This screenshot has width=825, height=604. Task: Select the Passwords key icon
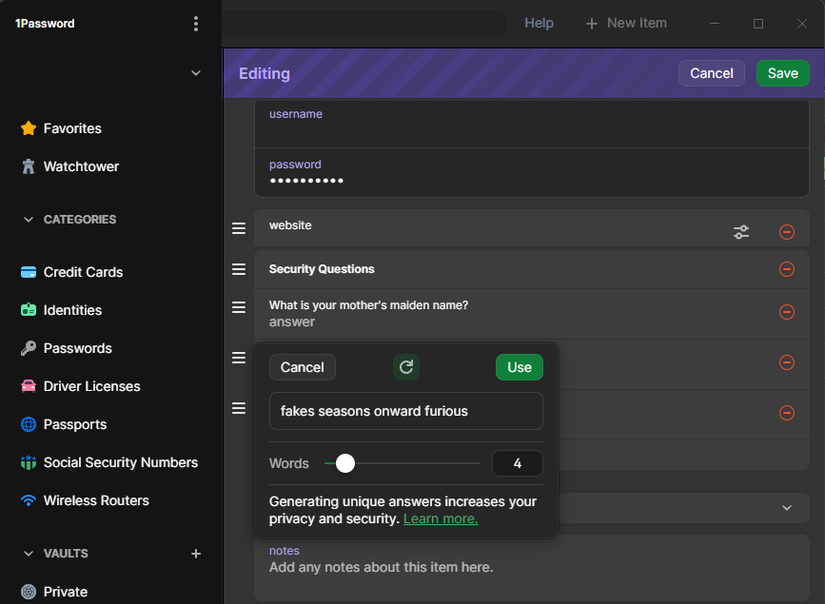point(27,348)
